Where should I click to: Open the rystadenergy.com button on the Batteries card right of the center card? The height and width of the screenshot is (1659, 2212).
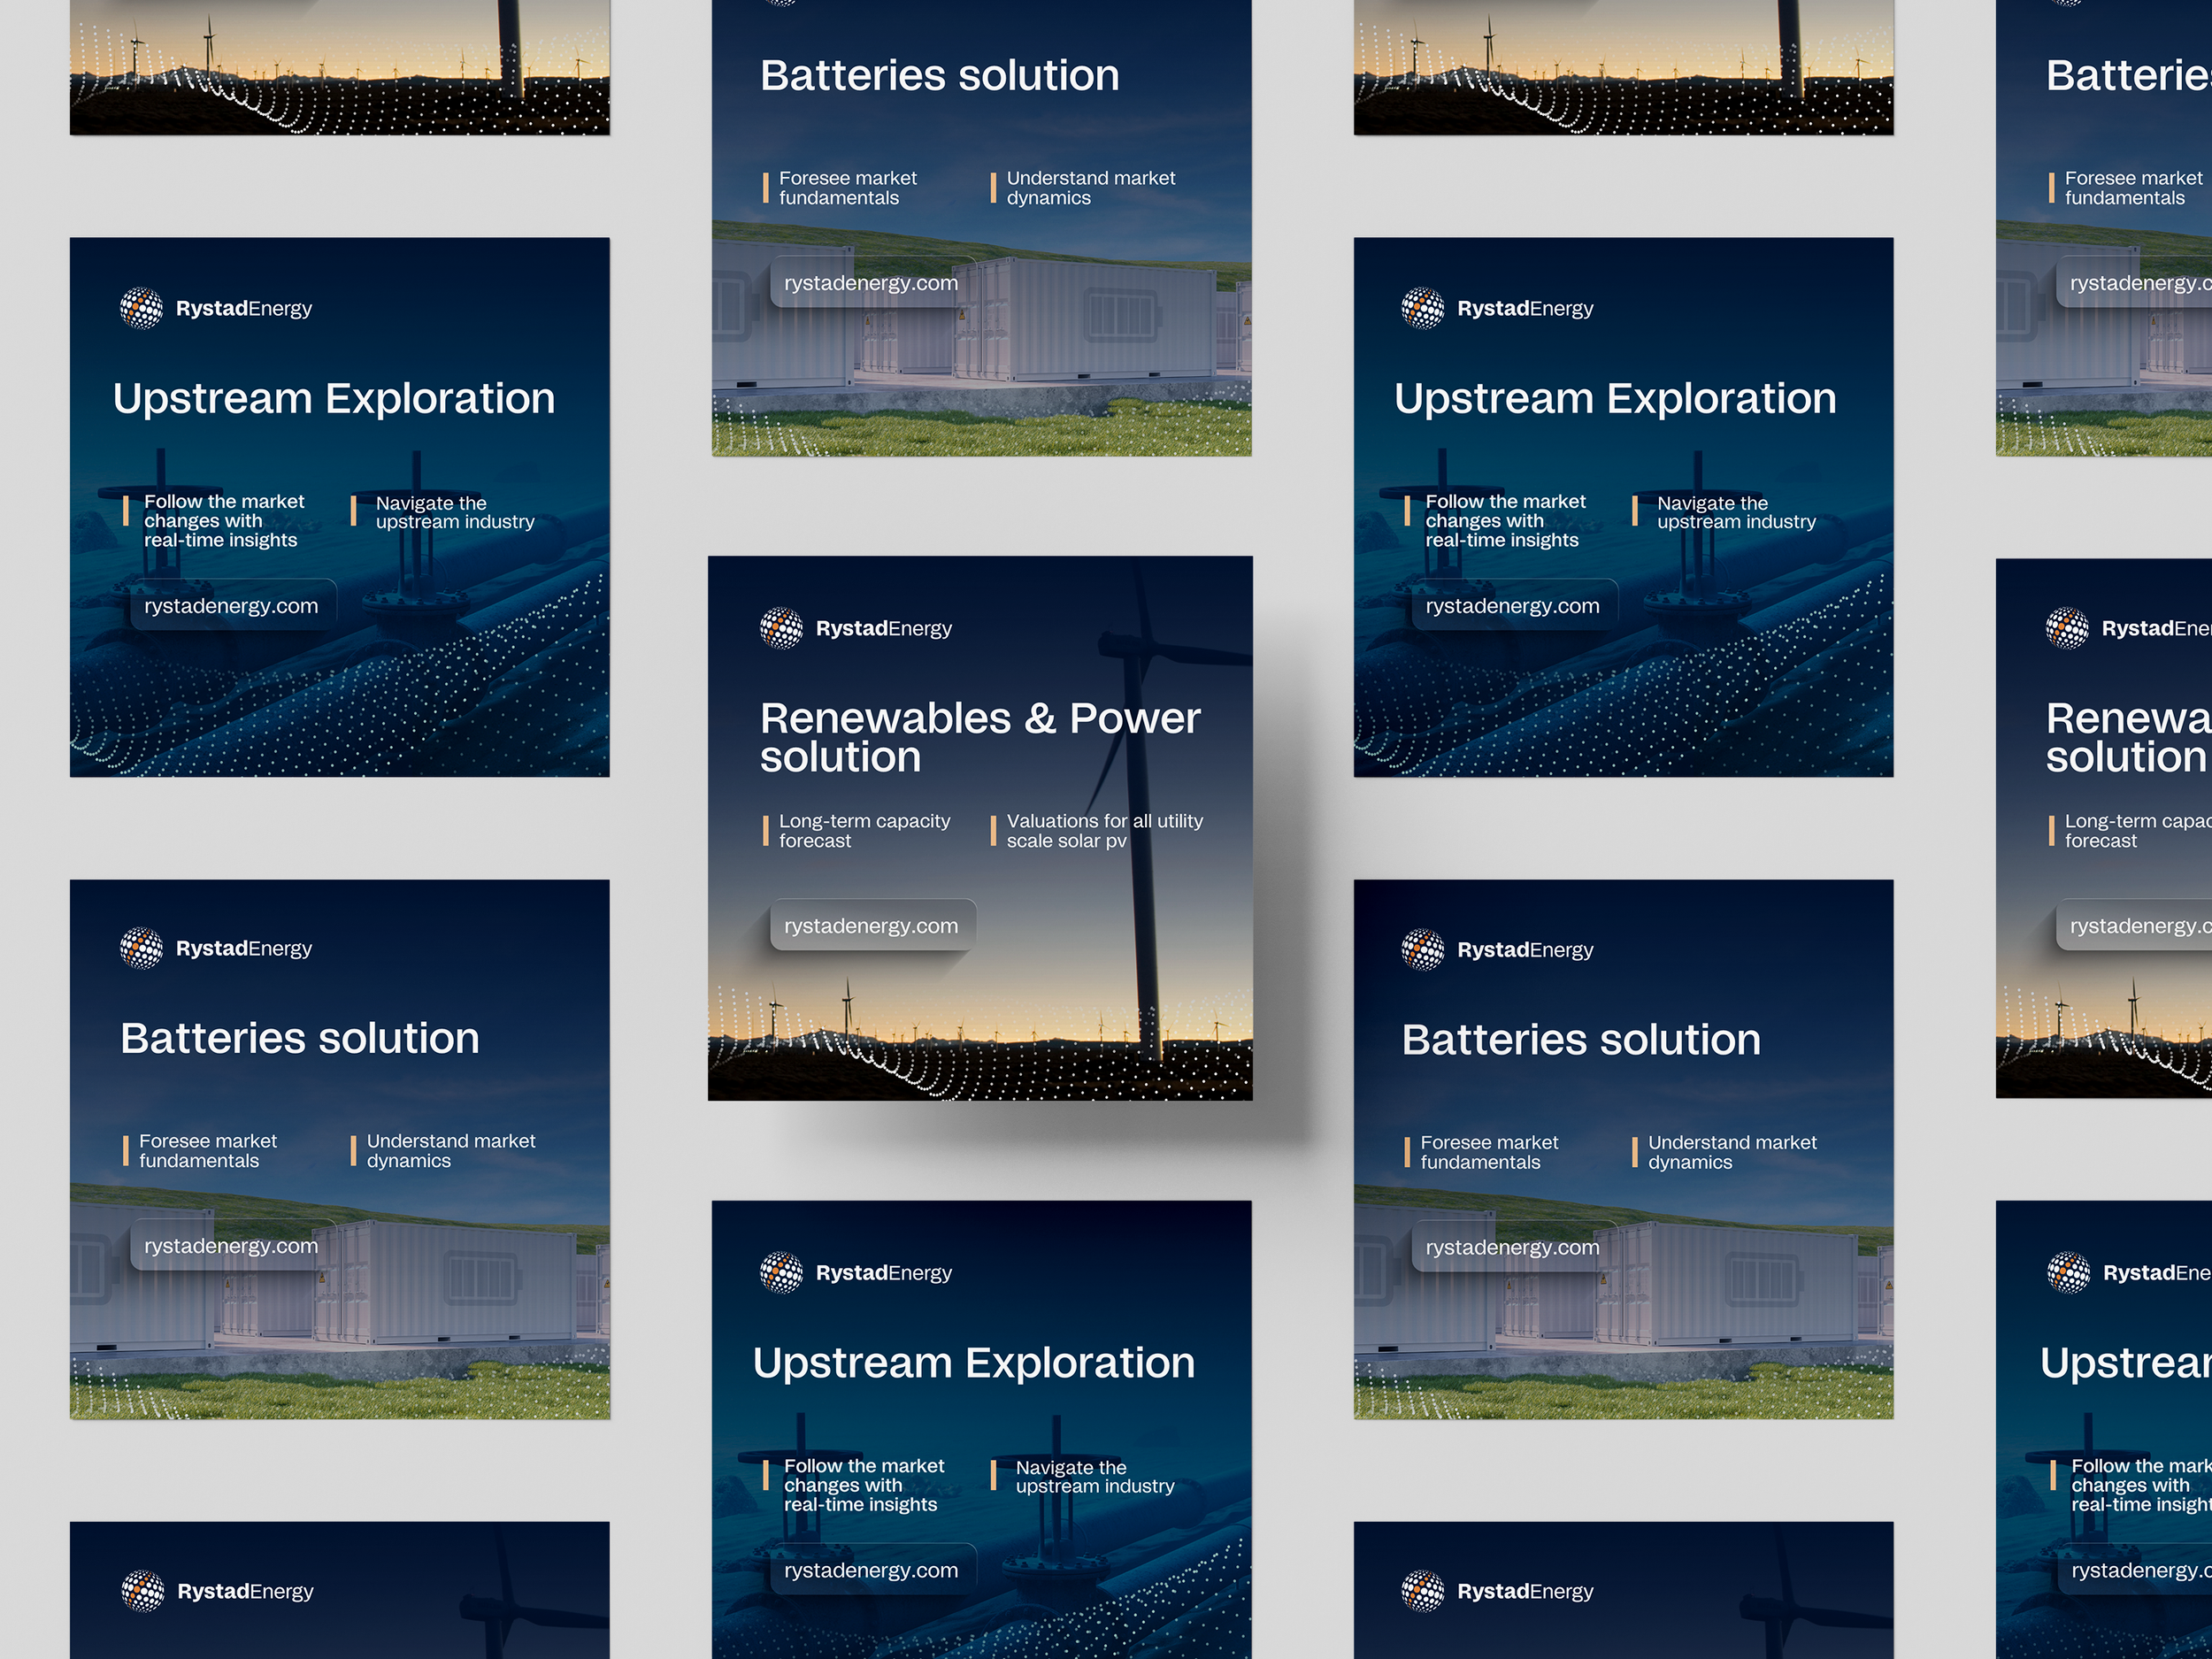[1513, 1248]
